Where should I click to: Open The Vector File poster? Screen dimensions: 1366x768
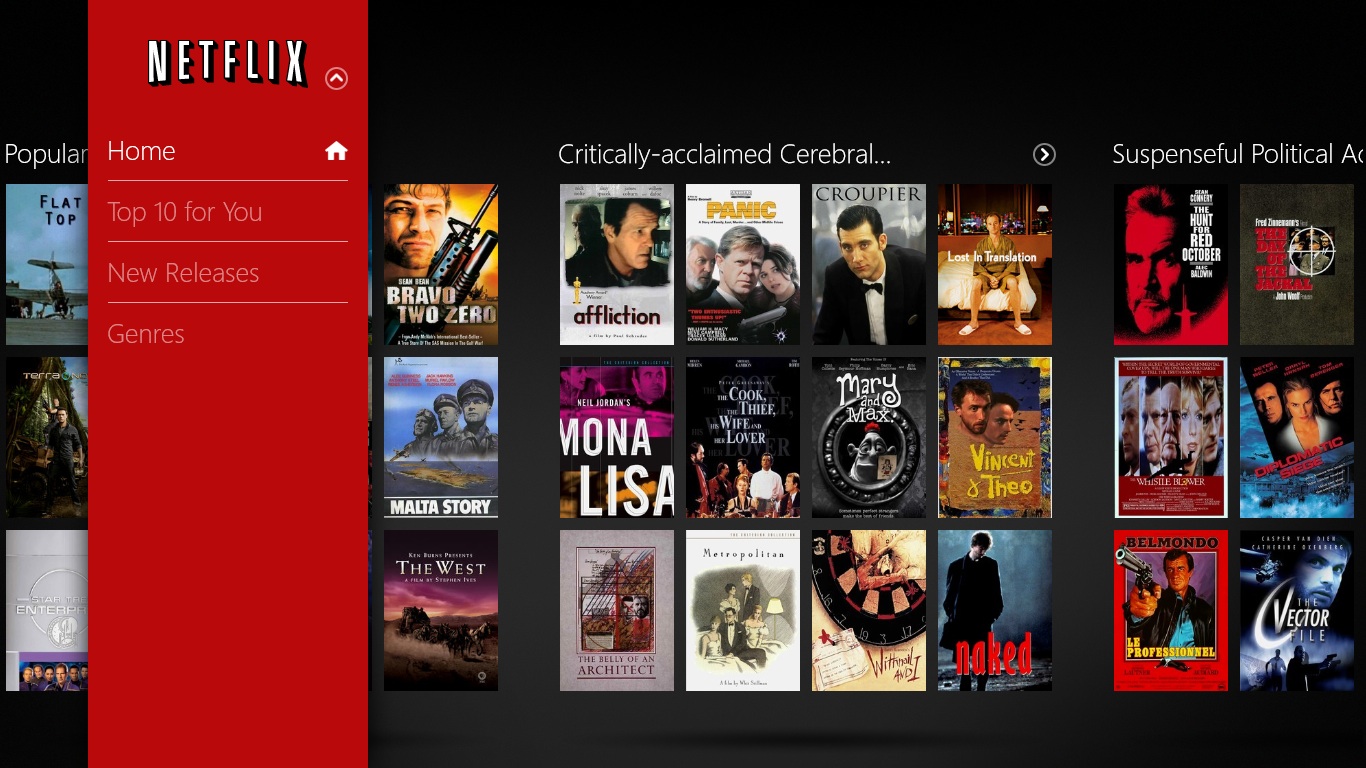[1297, 610]
